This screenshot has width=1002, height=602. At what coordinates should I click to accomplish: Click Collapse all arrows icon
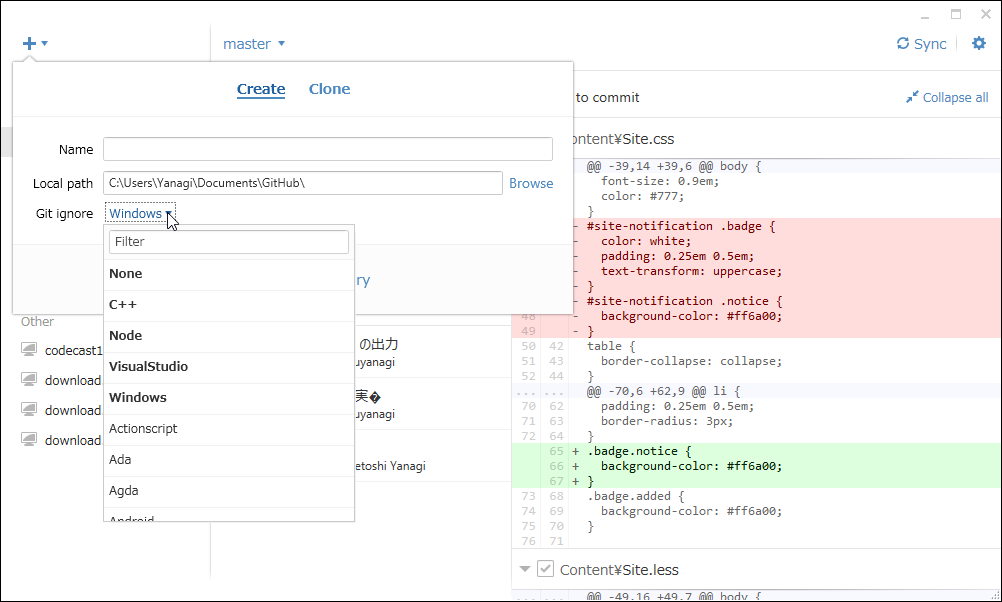(x=912, y=97)
